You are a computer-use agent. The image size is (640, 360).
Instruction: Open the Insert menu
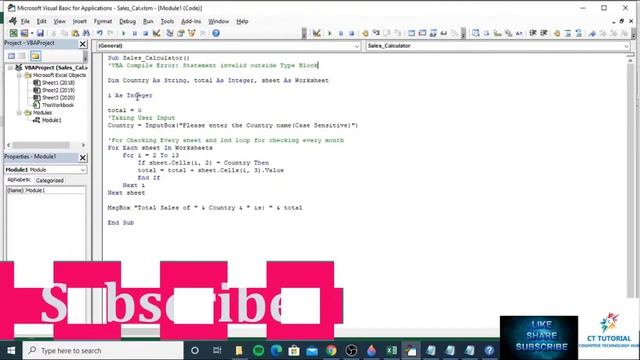point(80,21)
